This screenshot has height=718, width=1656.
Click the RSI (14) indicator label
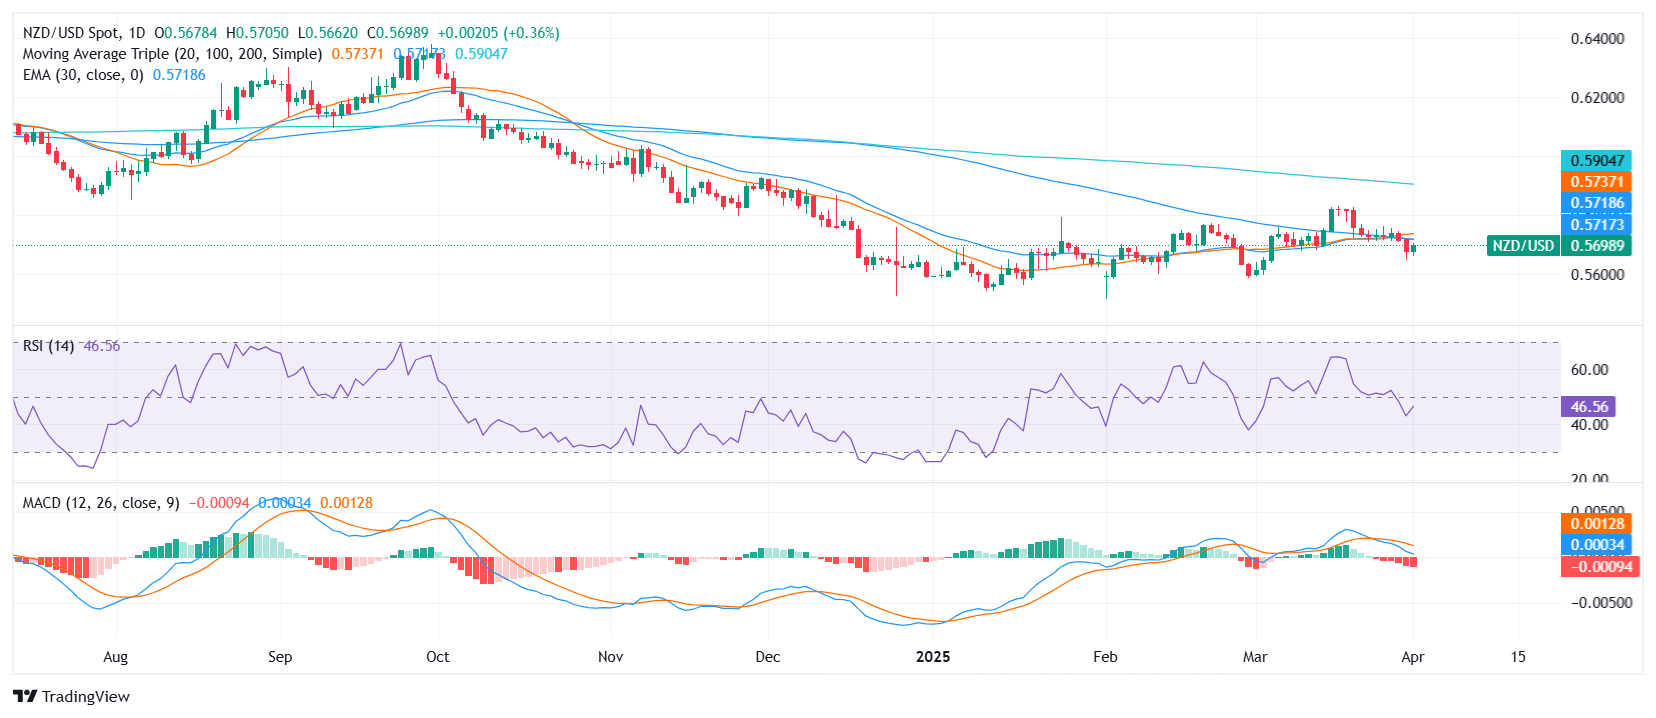pos(48,346)
